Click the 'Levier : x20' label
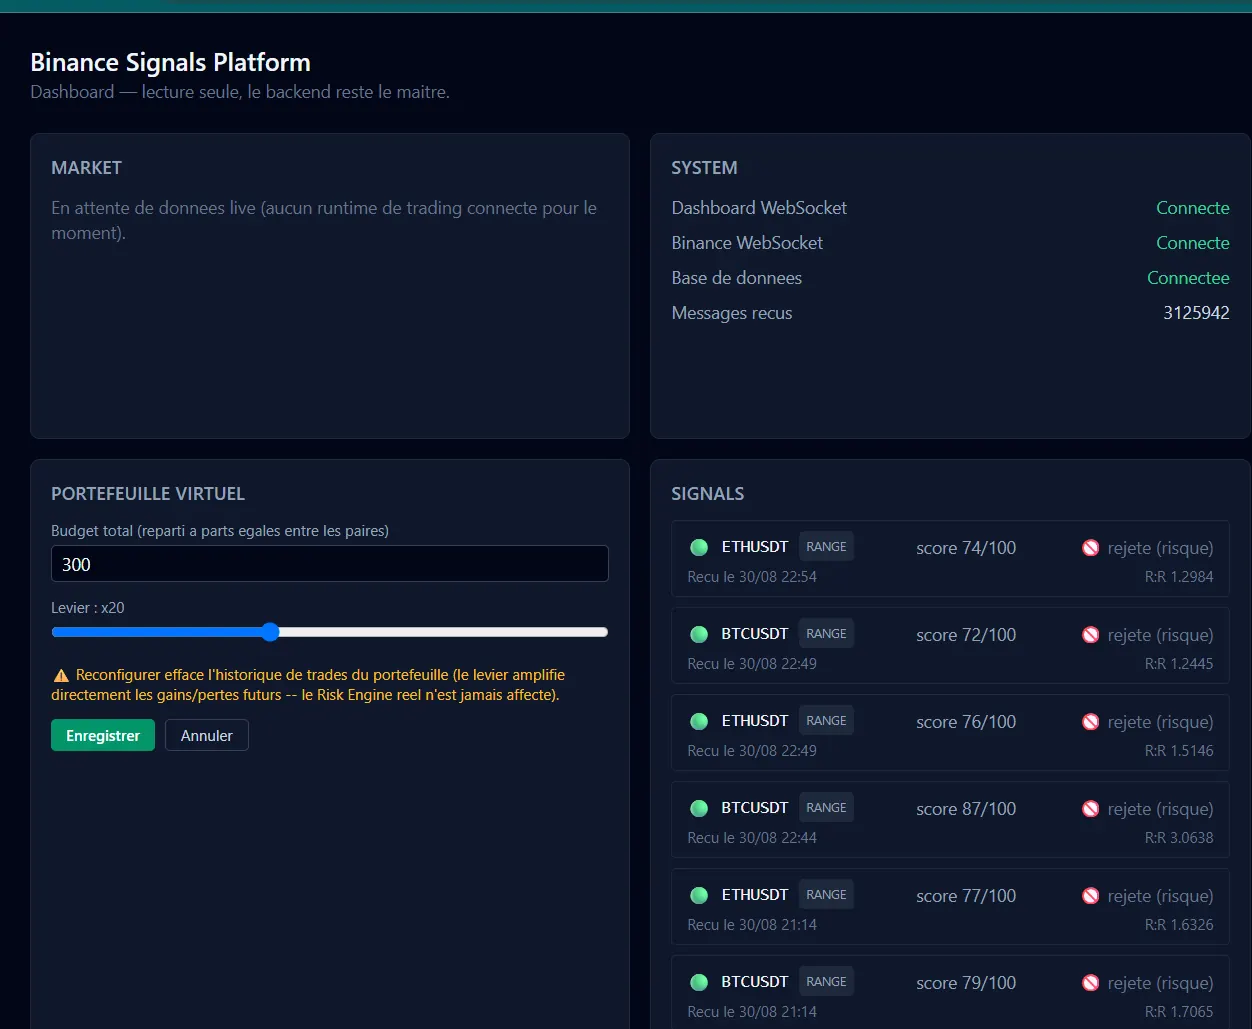 point(88,608)
